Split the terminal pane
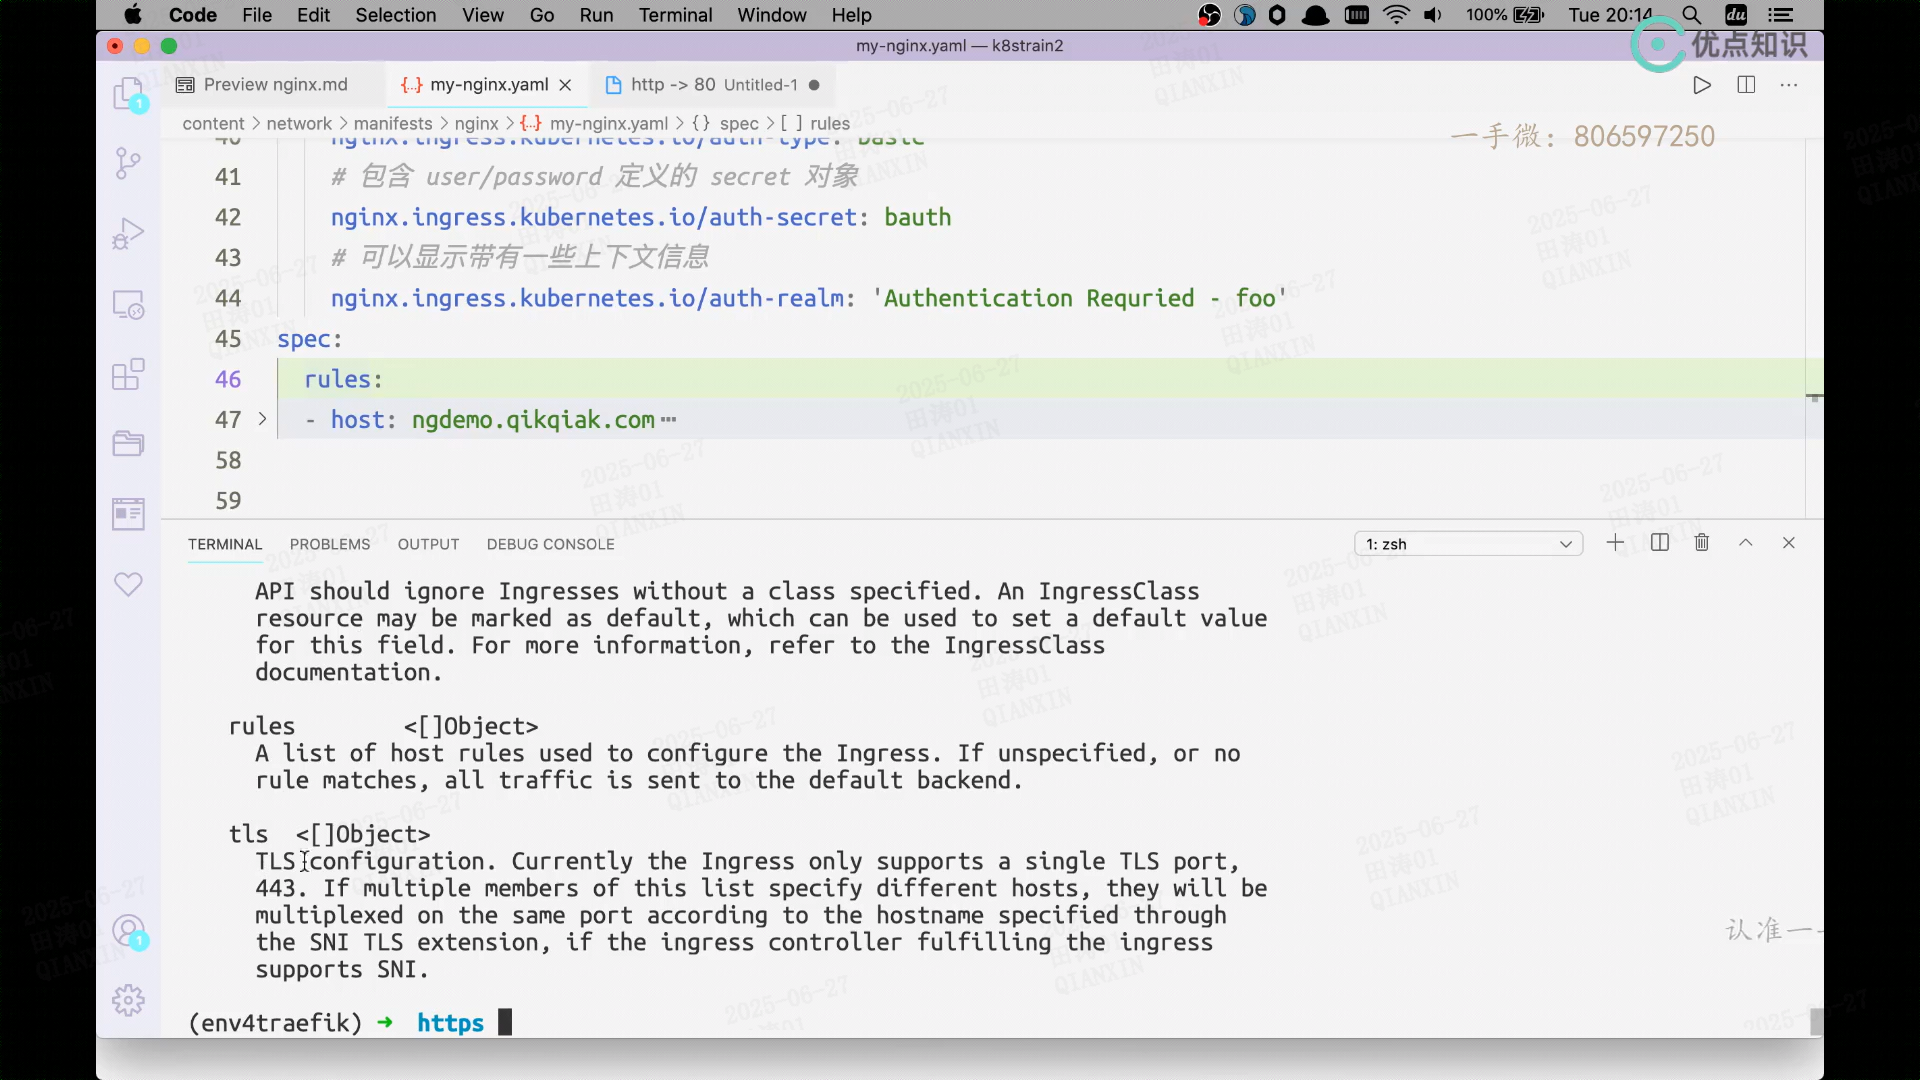This screenshot has height=1080, width=1920. [x=1660, y=543]
